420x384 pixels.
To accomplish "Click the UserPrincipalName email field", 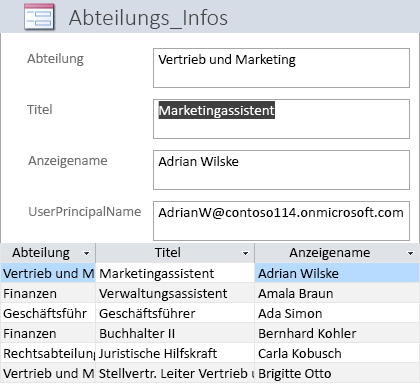I will pyautogui.click(x=281, y=221).
